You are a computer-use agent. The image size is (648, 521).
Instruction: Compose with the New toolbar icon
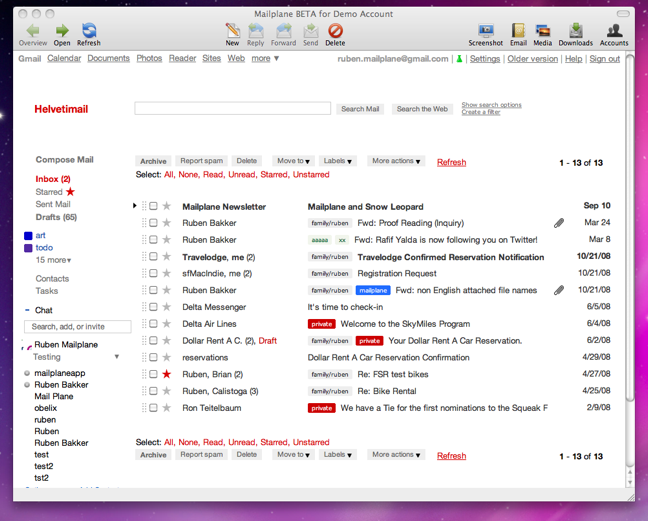click(232, 31)
